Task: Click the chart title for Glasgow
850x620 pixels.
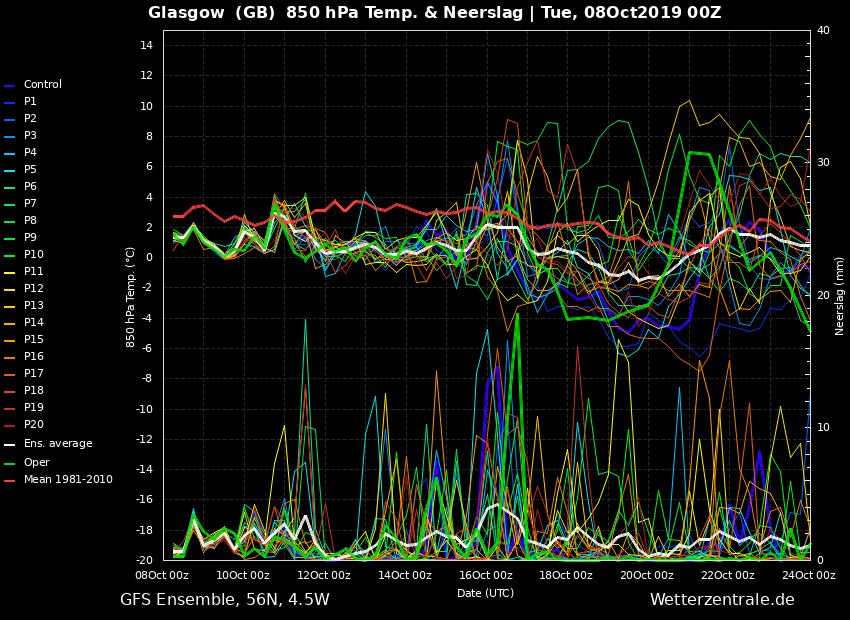Action: point(434,13)
